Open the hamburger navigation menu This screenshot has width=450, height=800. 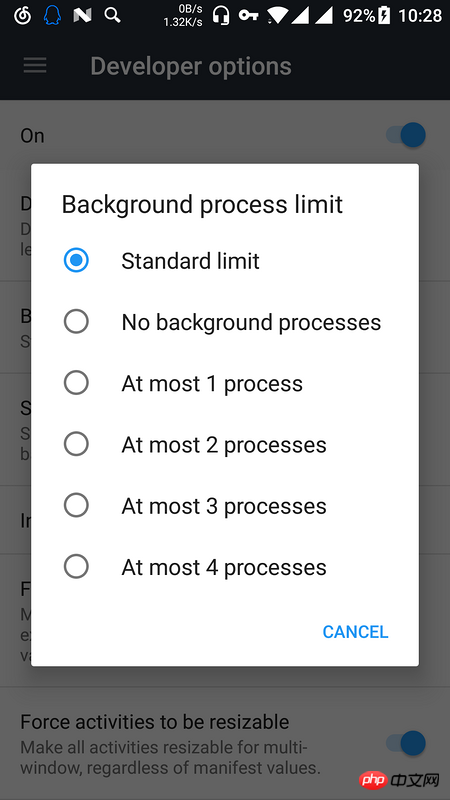[x=35, y=66]
